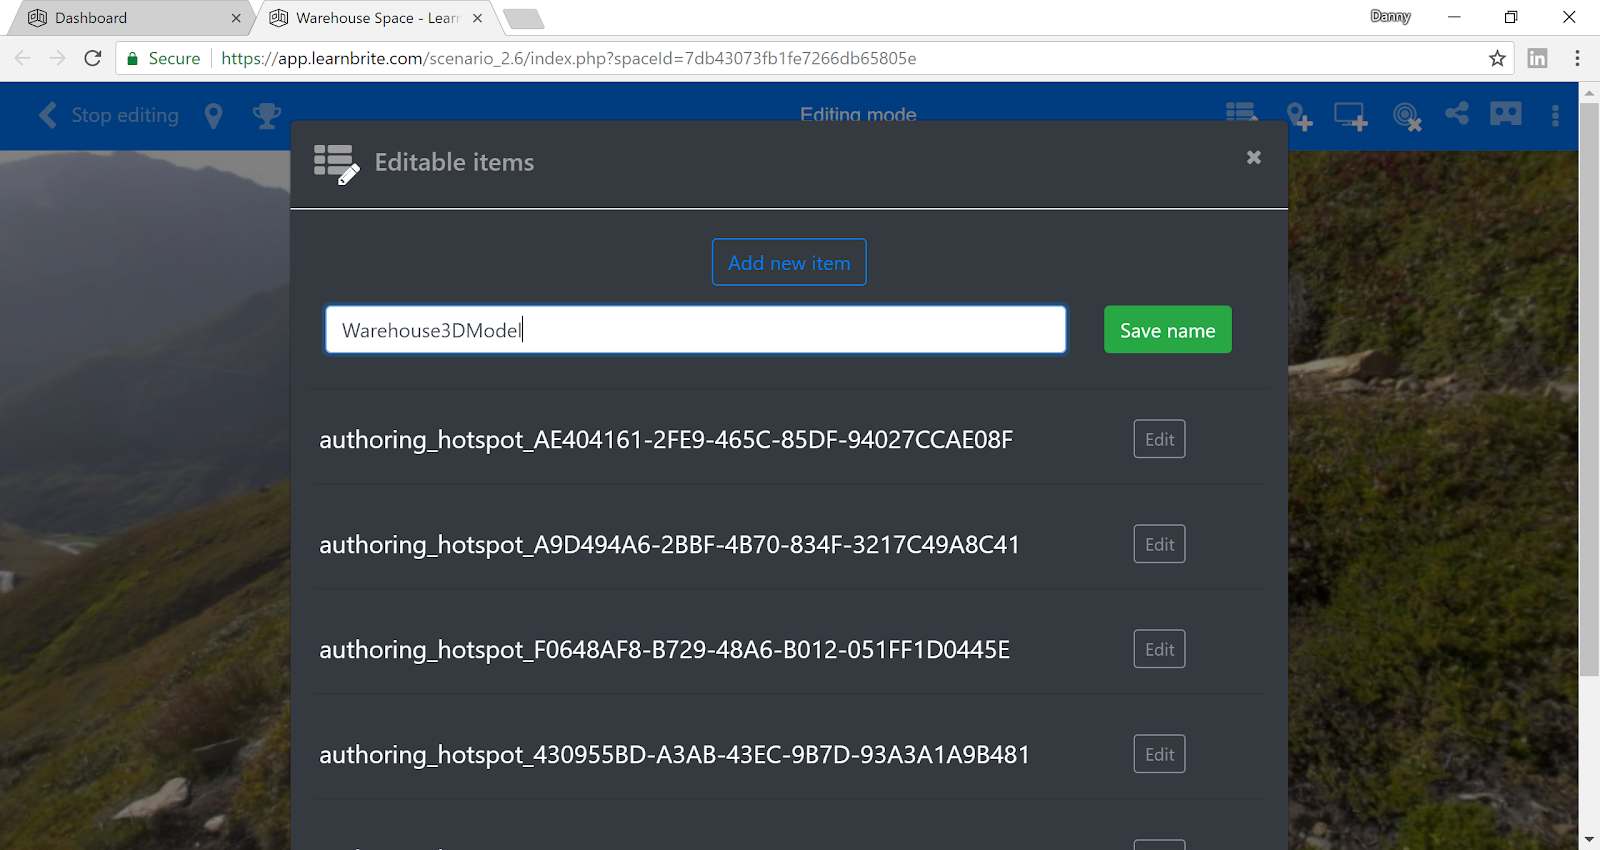Click the text authoring_hotspot_430955BD-A3AB-43EC-9B7D-93A3A1A9B481
The width and height of the screenshot is (1600, 850).
pos(674,755)
